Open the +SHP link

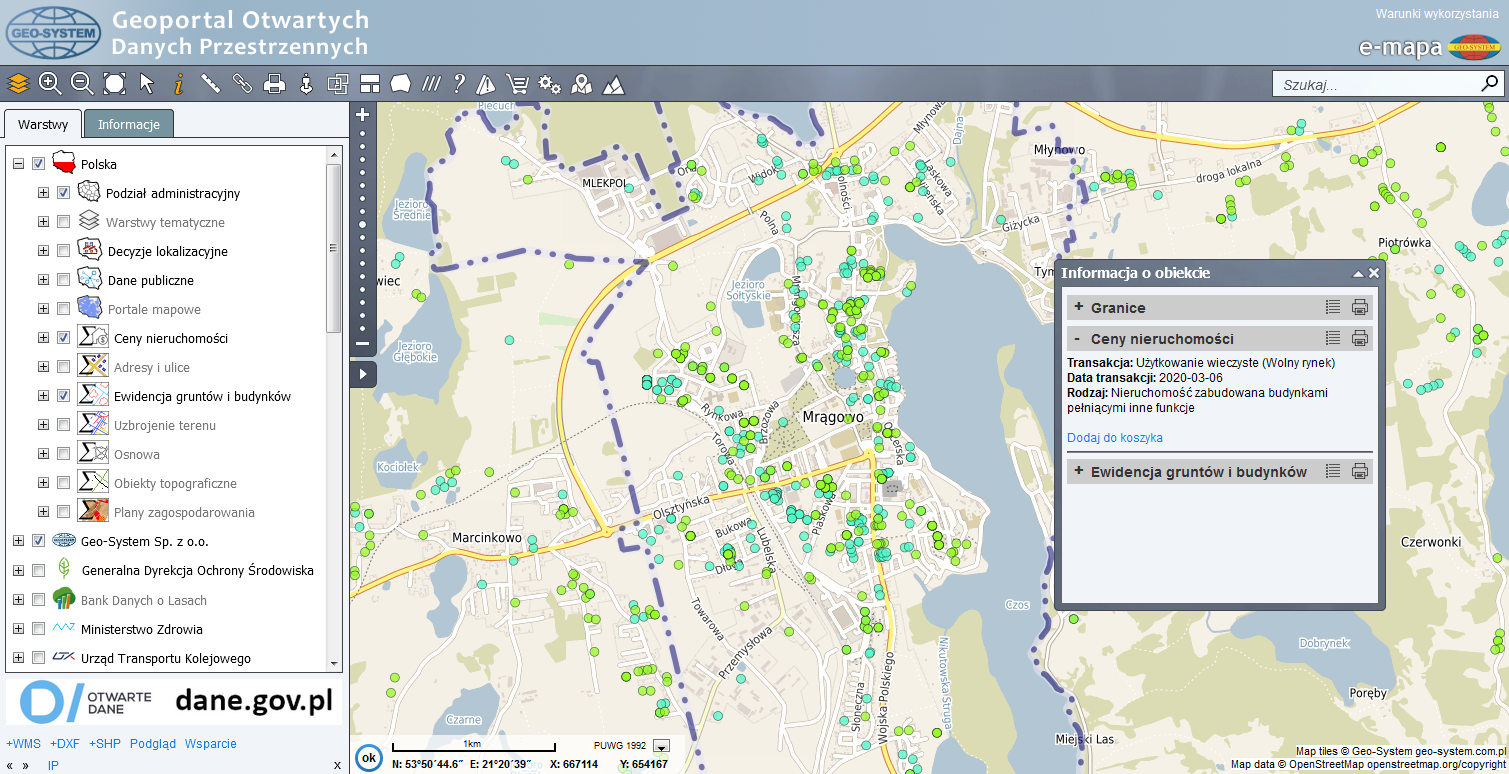pos(105,744)
